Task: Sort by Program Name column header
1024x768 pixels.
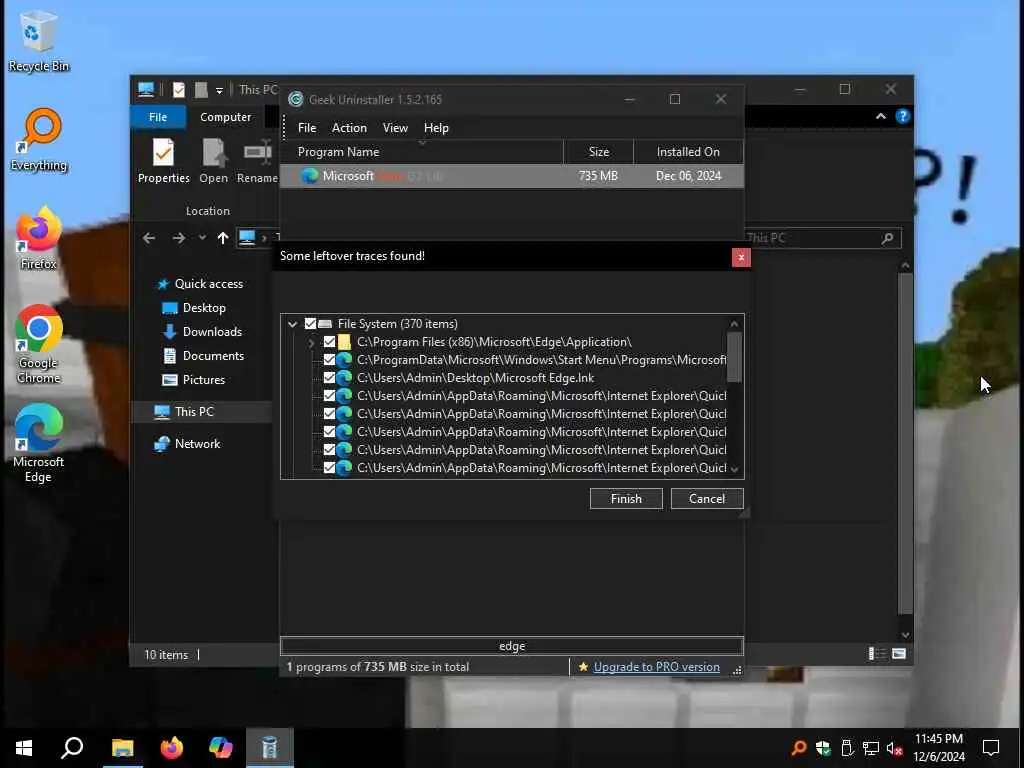Action: click(422, 152)
